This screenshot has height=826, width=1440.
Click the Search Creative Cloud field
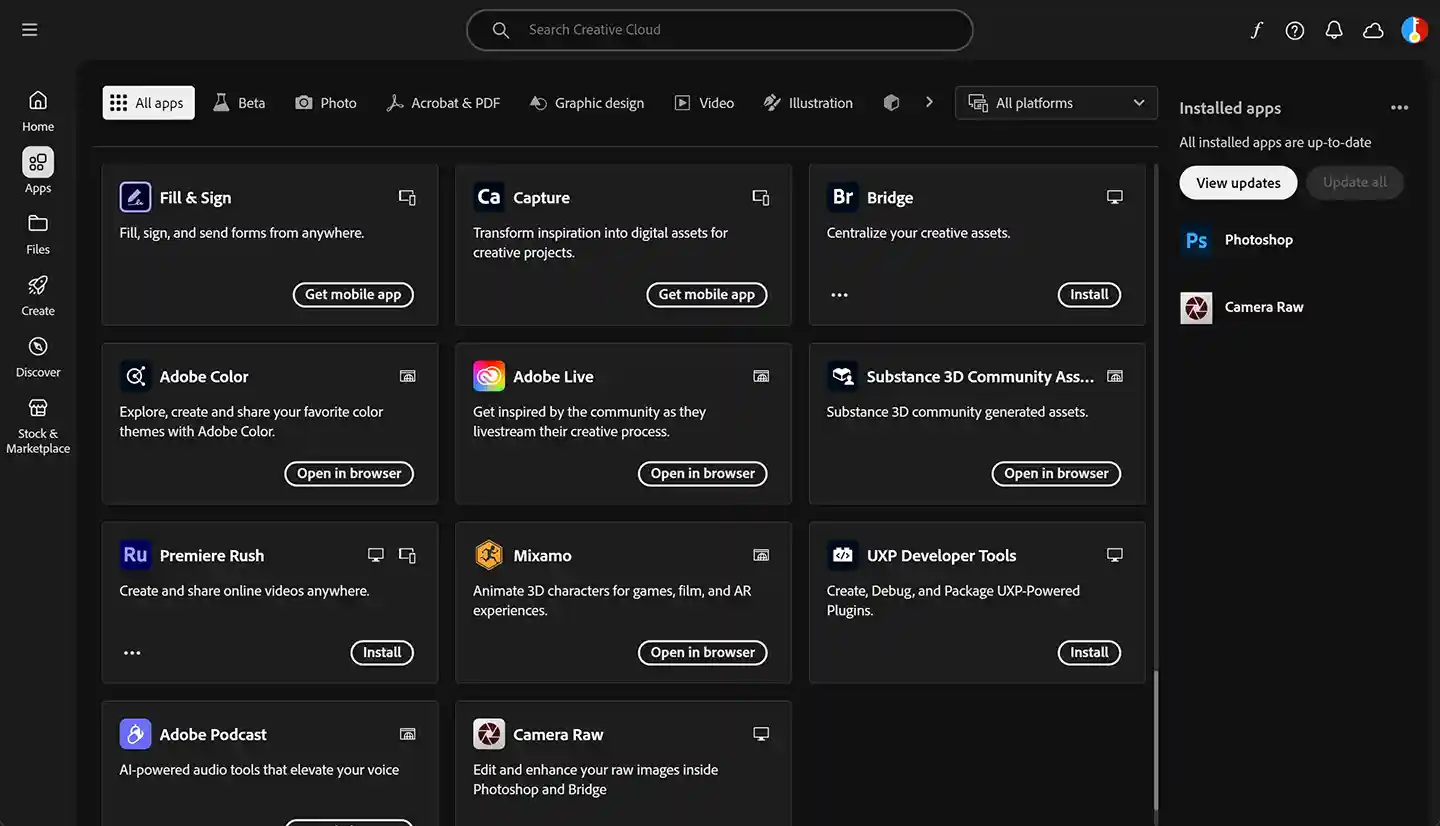pyautogui.click(x=720, y=30)
